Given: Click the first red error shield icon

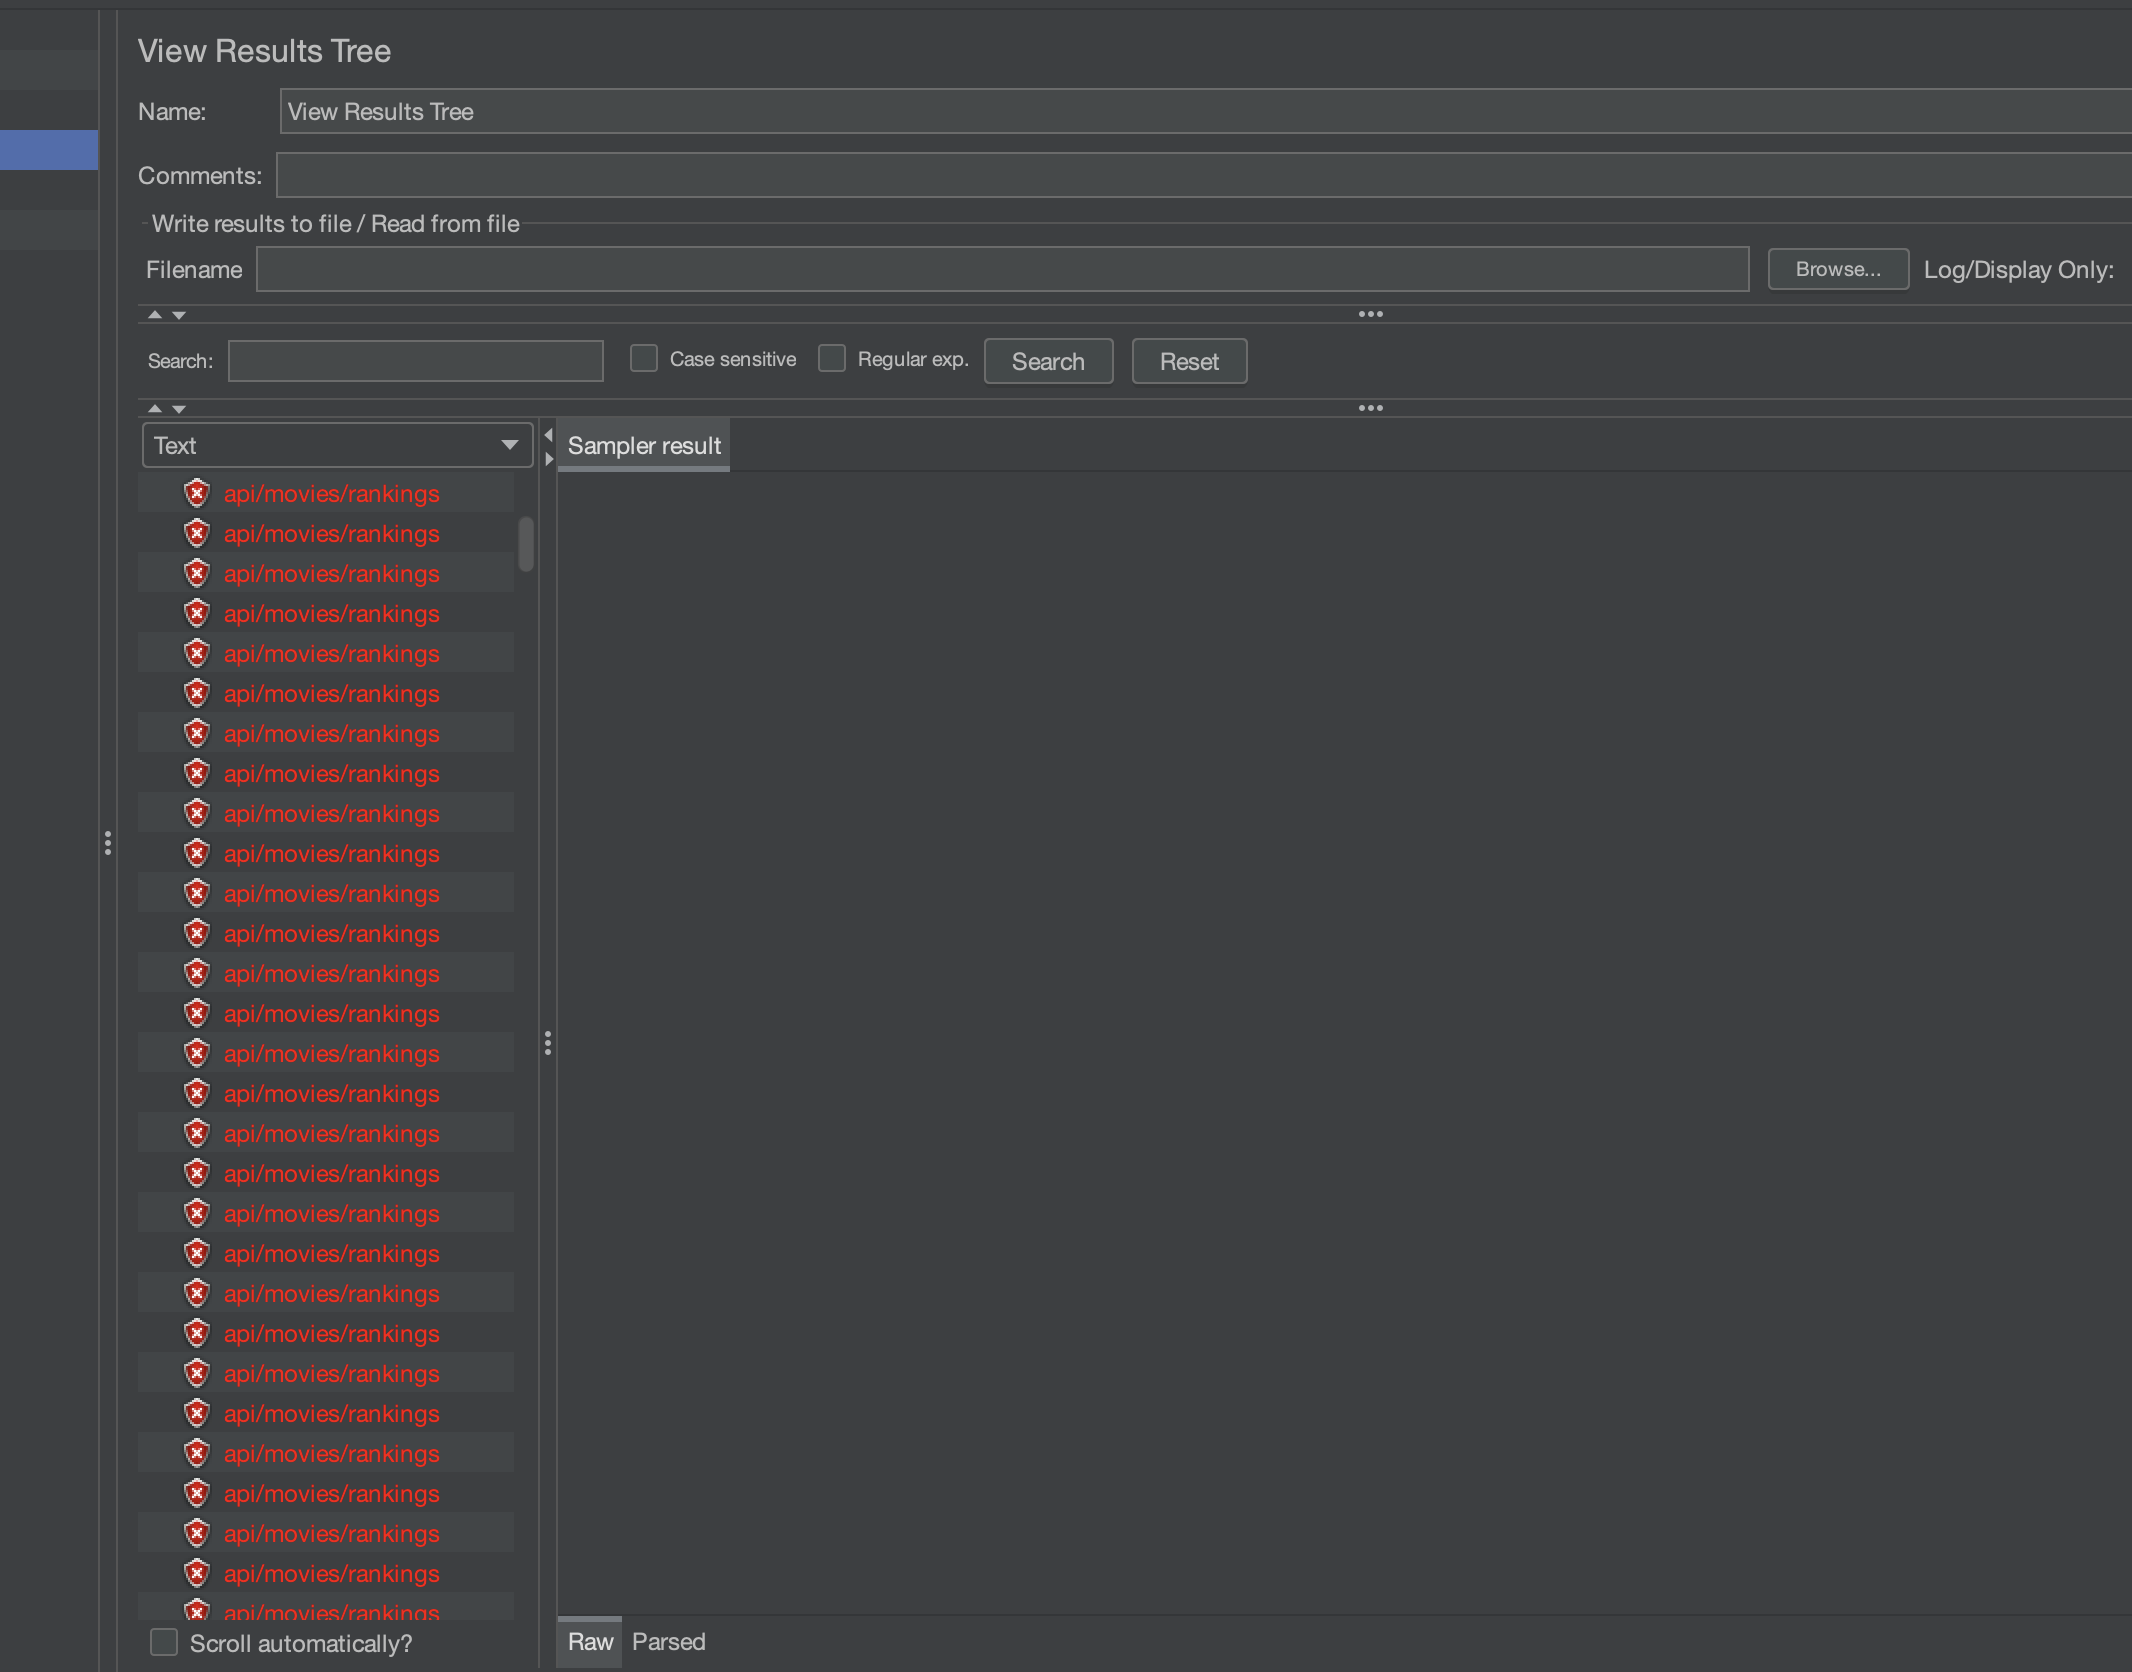Looking at the screenshot, I should click(197, 493).
